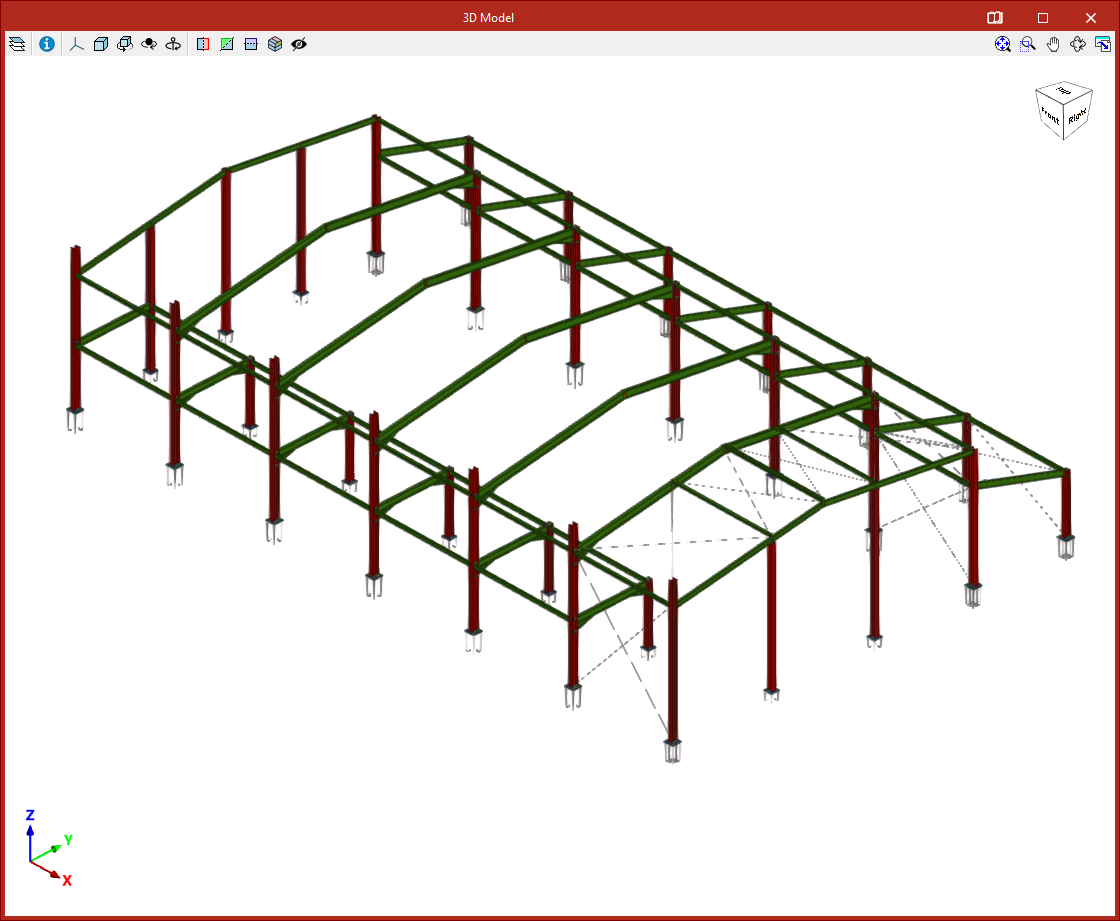Click the zoom extents magnifier icon
Image resolution: width=1120 pixels, height=921 pixels.
pyautogui.click(x=1003, y=44)
